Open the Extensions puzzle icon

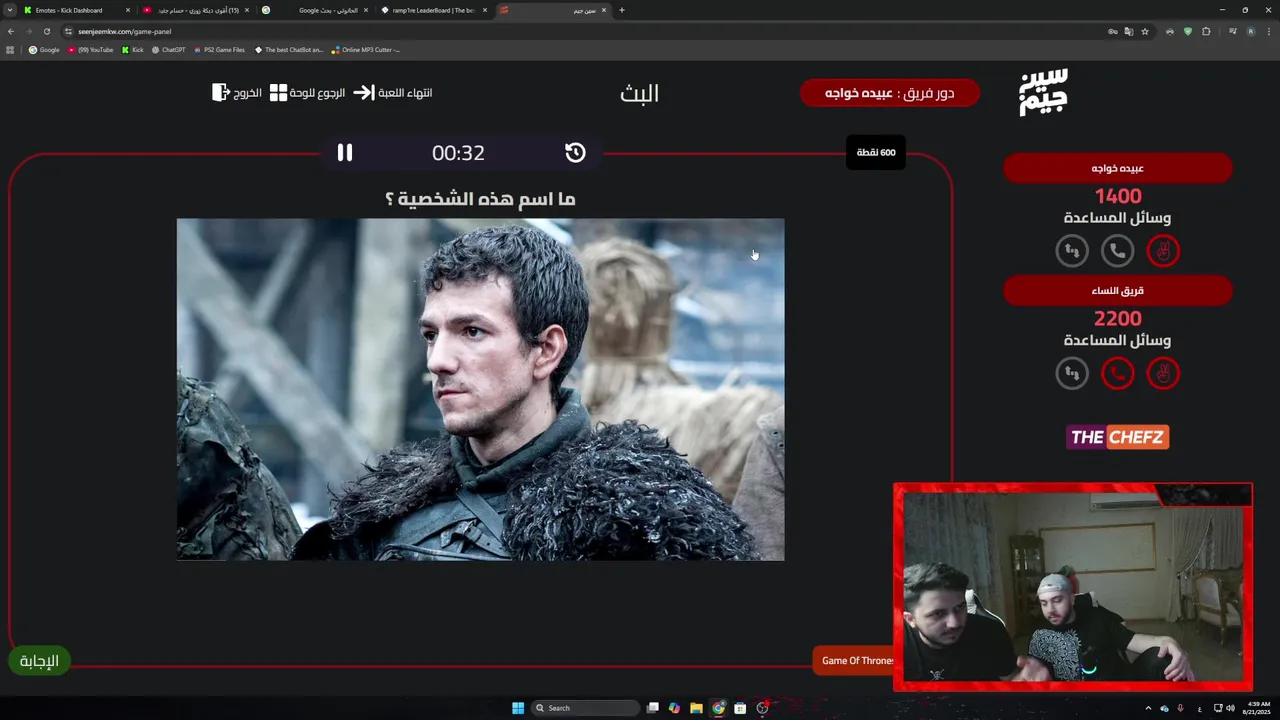(1206, 31)
